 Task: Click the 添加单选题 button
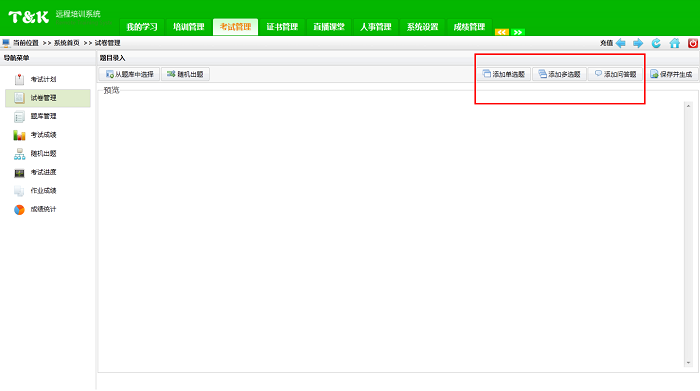(x=504, y=74)
